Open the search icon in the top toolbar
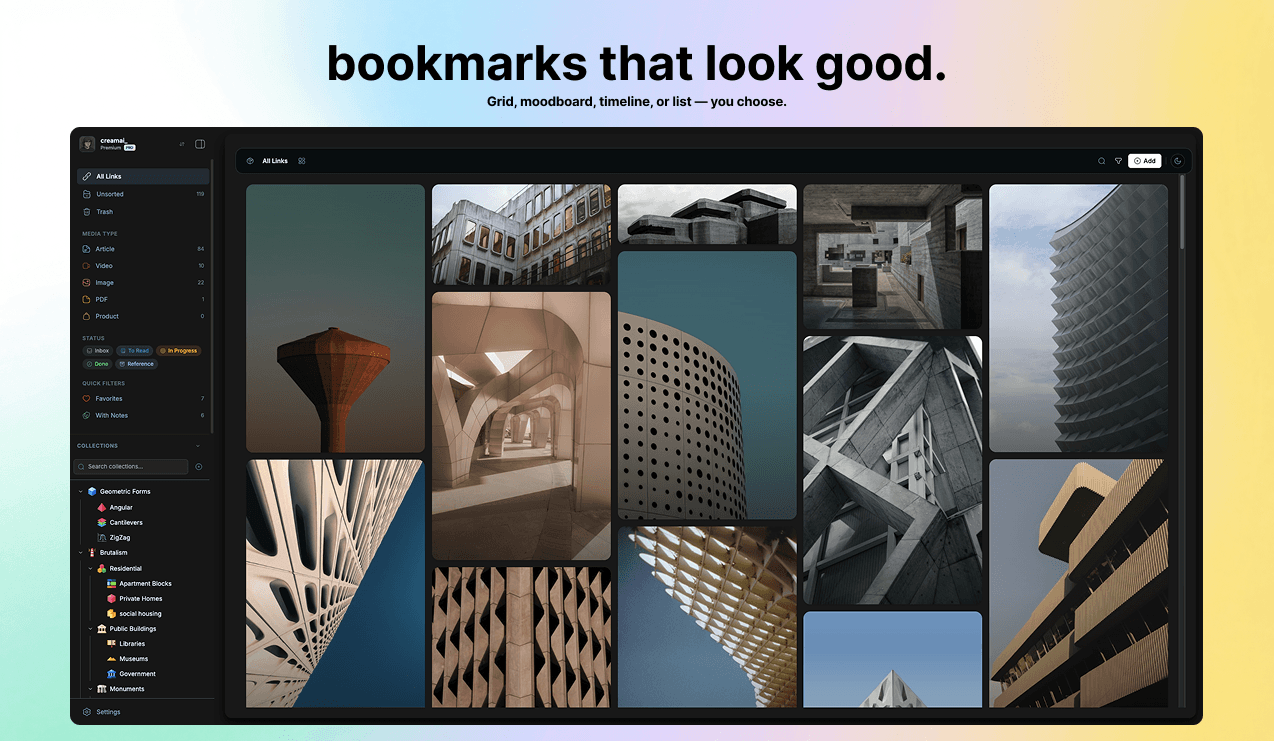 point(1101,160)
